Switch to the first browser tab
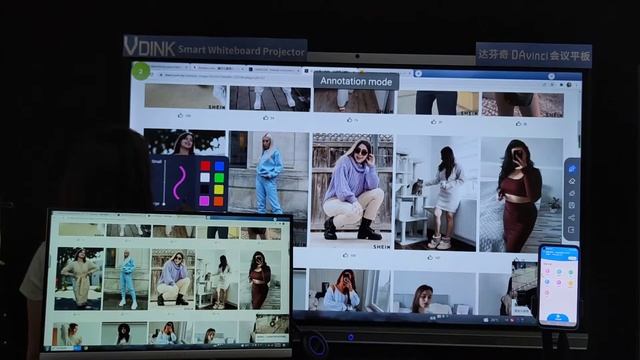 click(169, 67)
